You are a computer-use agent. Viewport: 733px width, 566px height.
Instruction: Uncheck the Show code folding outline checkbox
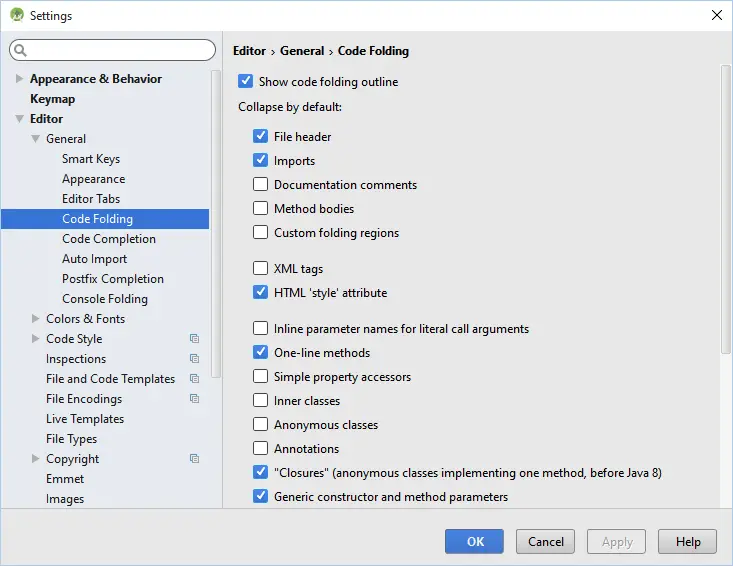(246, 82)
